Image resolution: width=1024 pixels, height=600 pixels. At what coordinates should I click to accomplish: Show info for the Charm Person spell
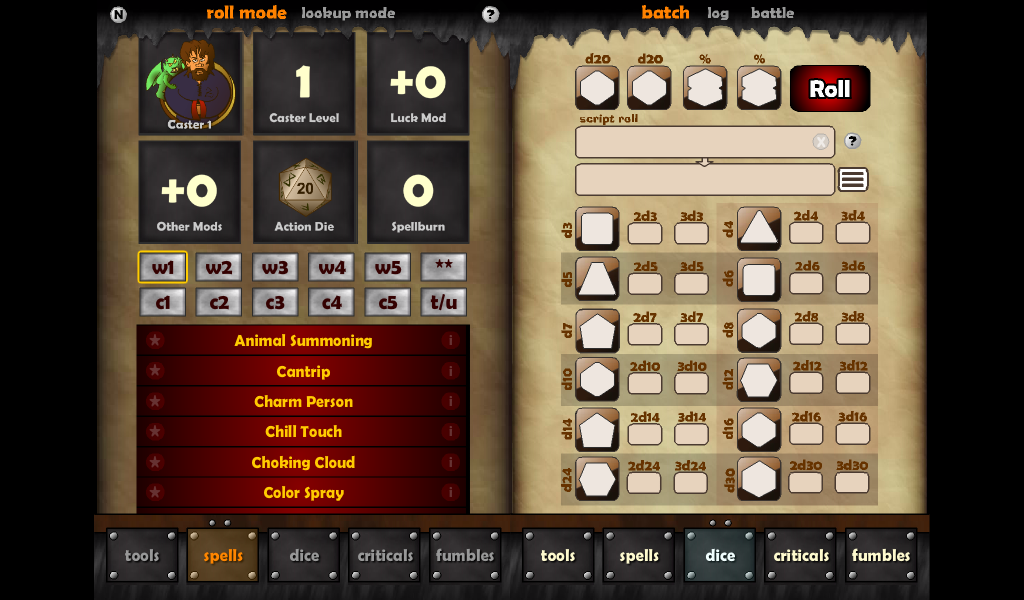pos(450,401)
